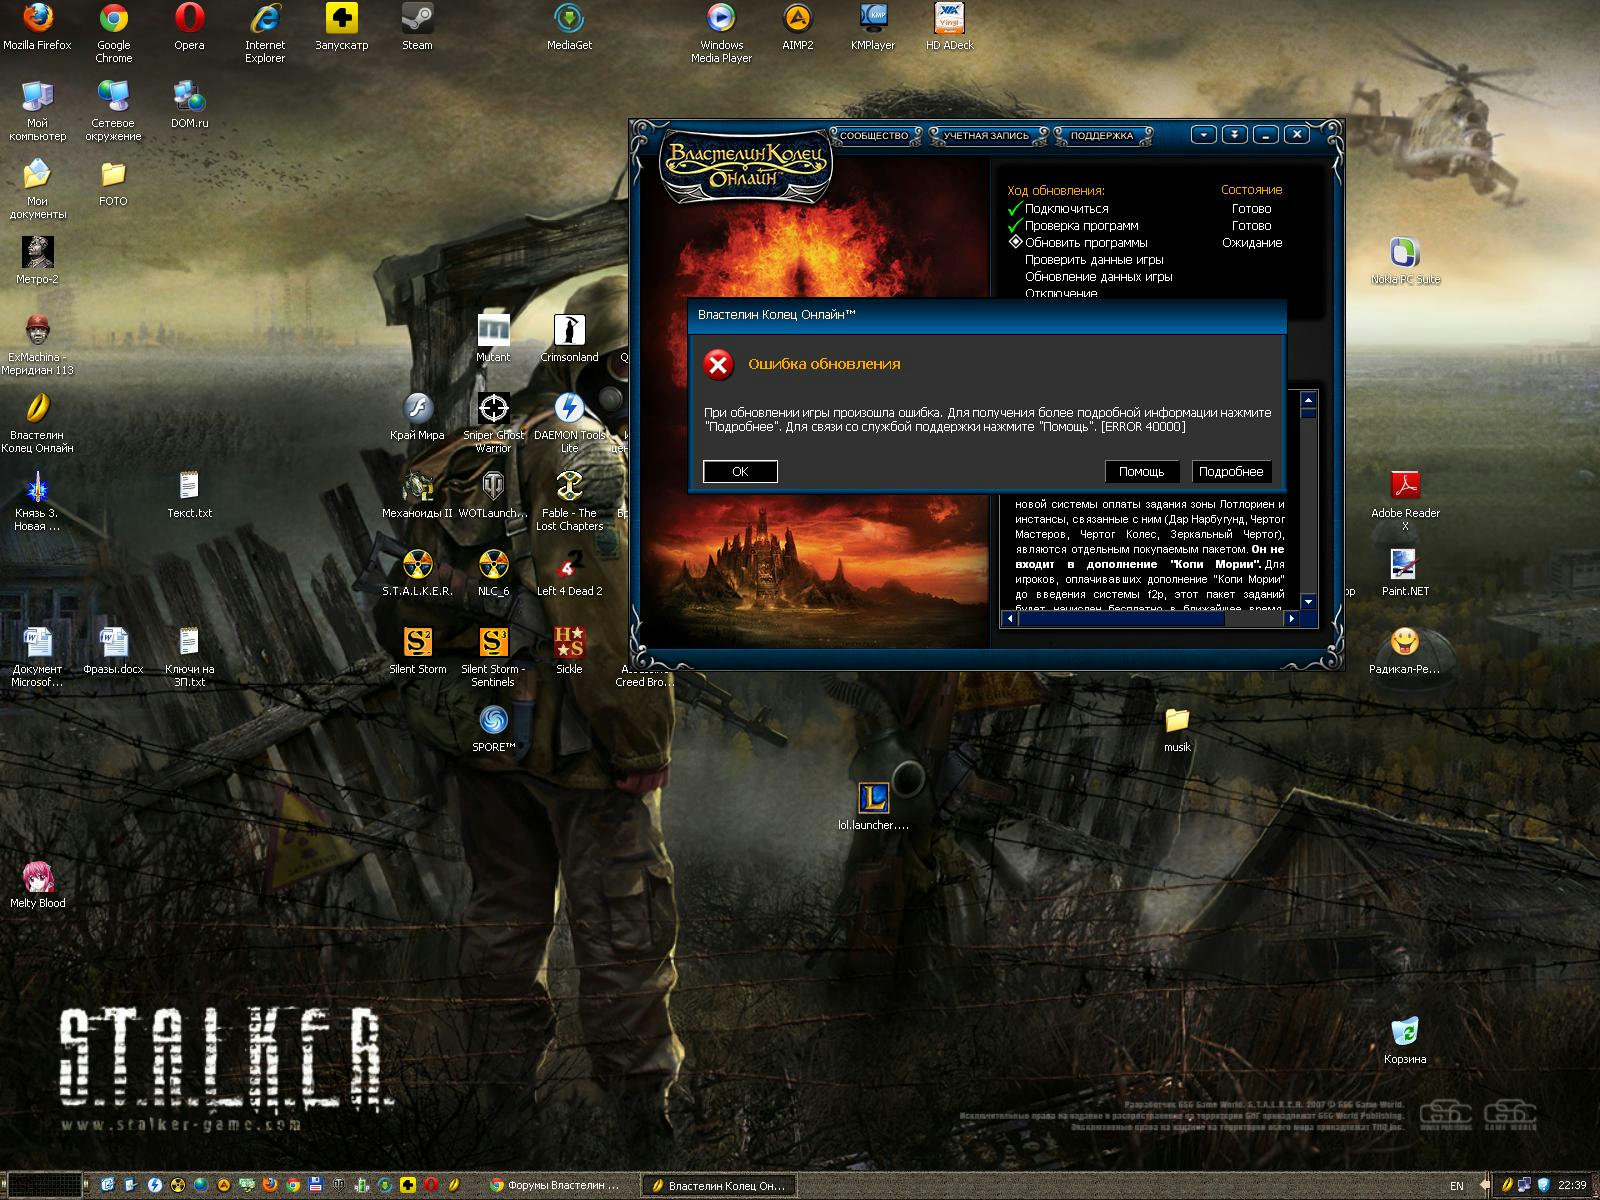Open HD ADeck desktop icon
Image resolution: width=1600 pixels, height=1200 pixels.
tap(949, 26)
